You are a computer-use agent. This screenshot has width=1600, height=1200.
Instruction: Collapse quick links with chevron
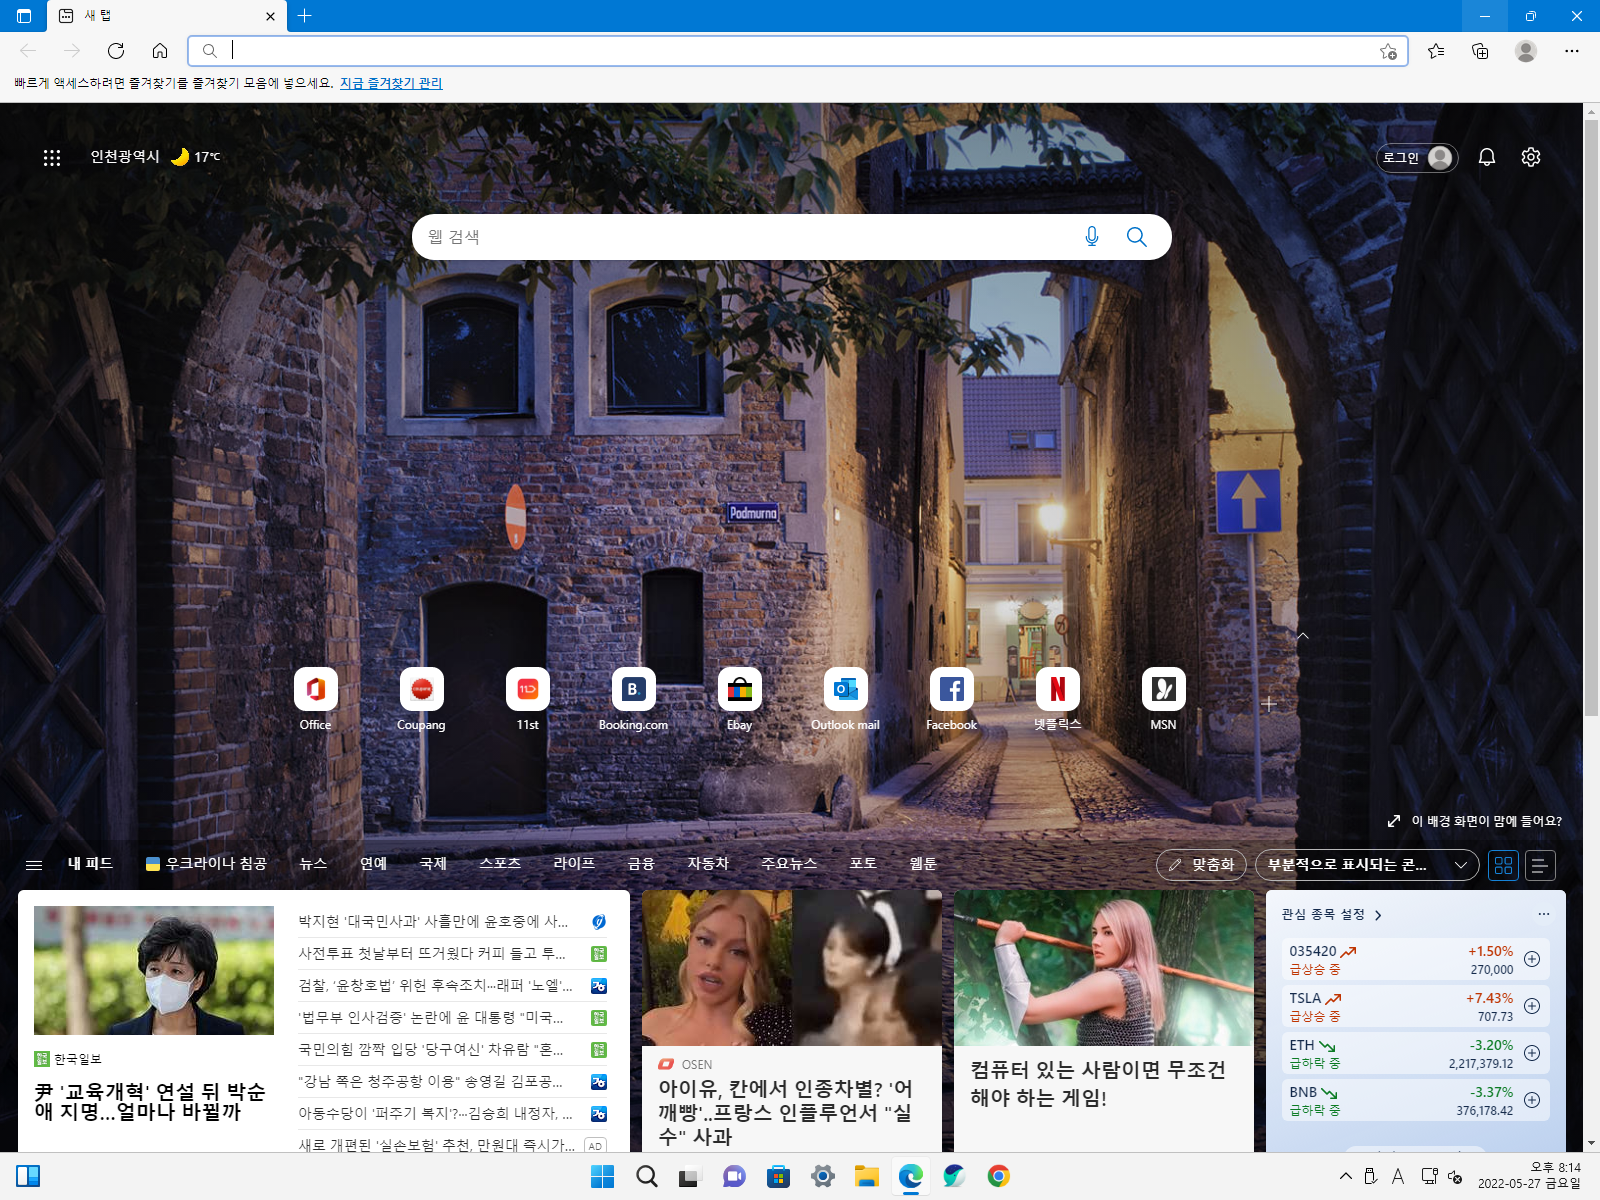point(1303,636)
